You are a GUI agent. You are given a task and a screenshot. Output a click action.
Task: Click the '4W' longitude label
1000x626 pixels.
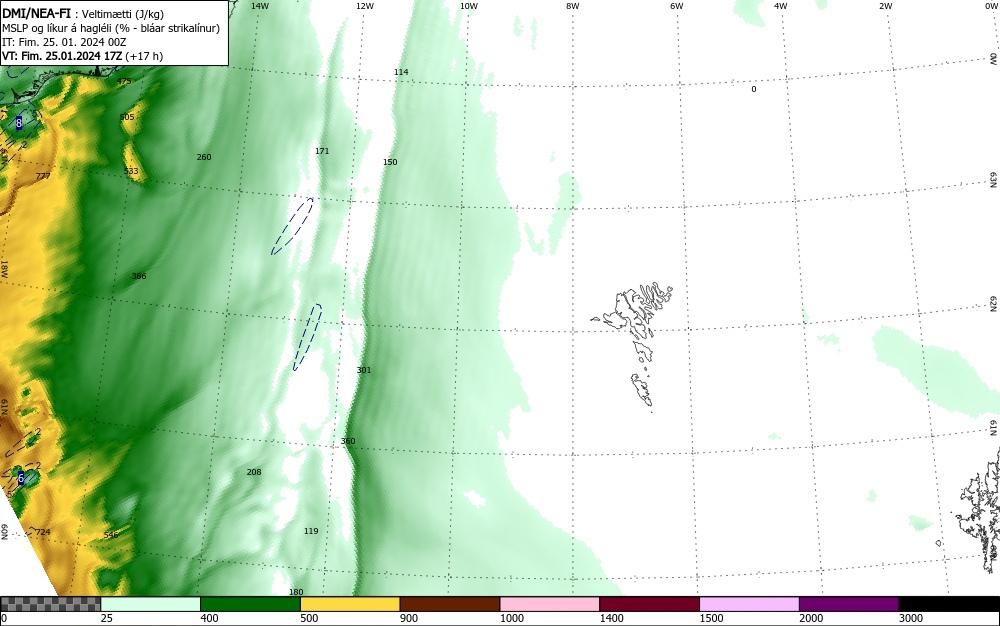[x=781, y=6]
